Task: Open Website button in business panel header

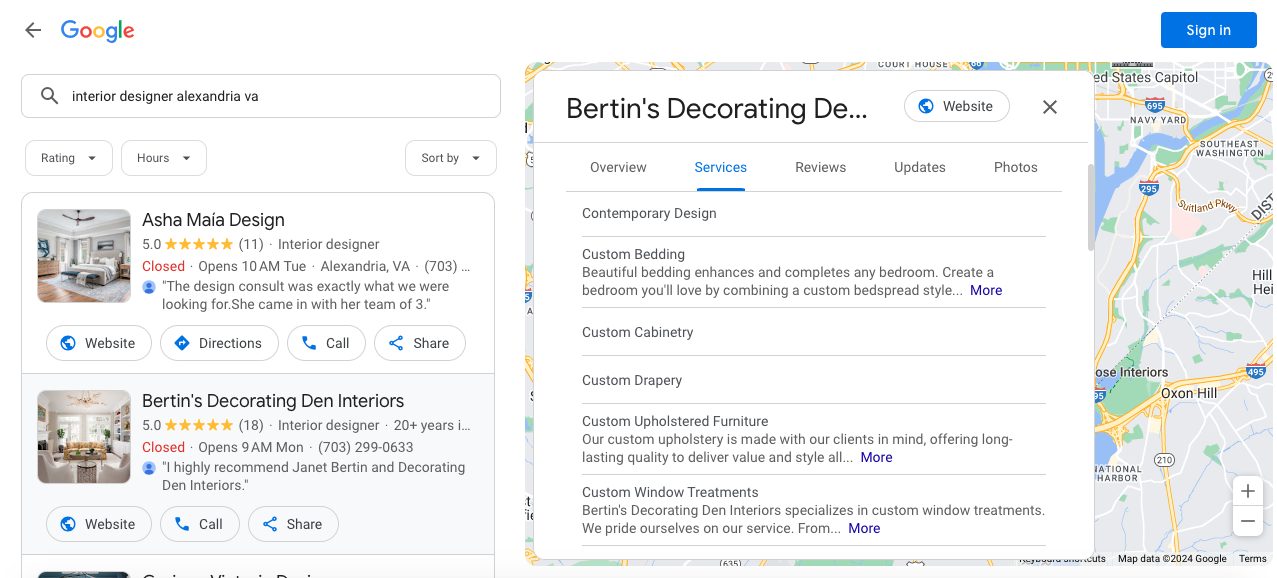Action: click(956, 106)
